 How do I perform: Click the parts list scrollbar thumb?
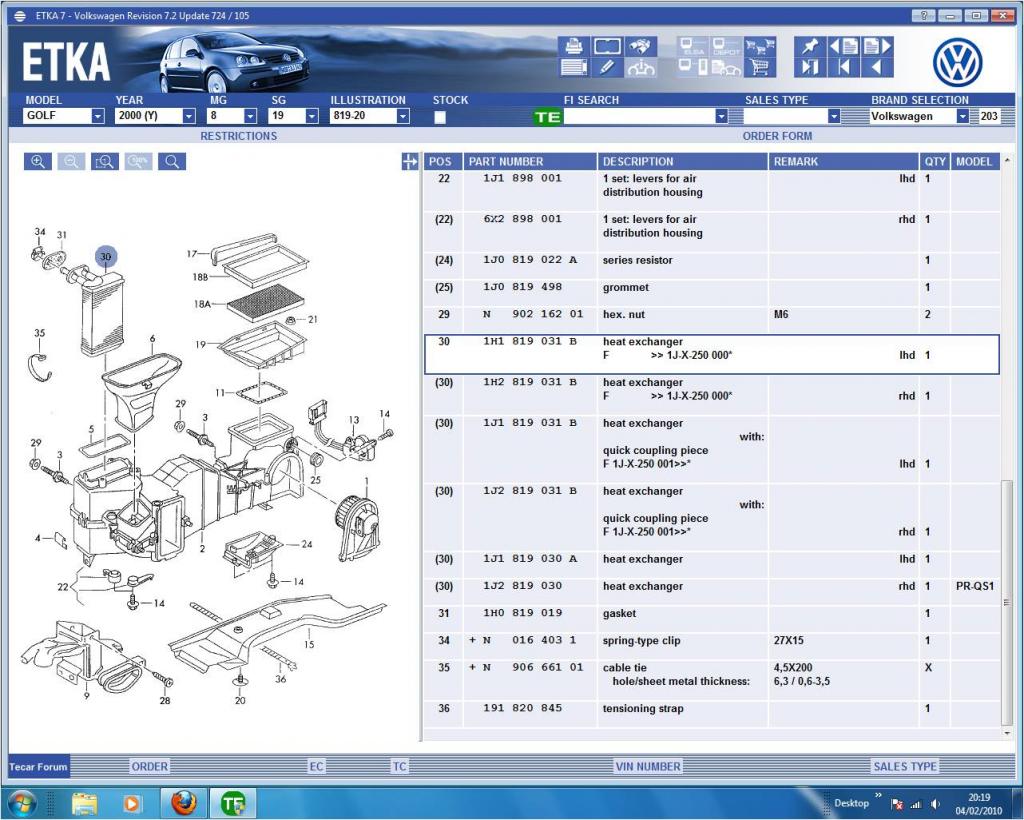1006,603
